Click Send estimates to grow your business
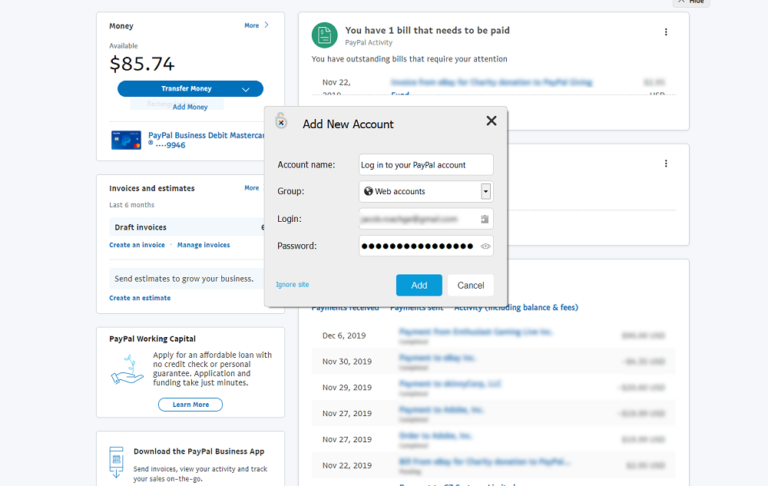This screenshot has width=768, height=486. click(x=184, y=279)
